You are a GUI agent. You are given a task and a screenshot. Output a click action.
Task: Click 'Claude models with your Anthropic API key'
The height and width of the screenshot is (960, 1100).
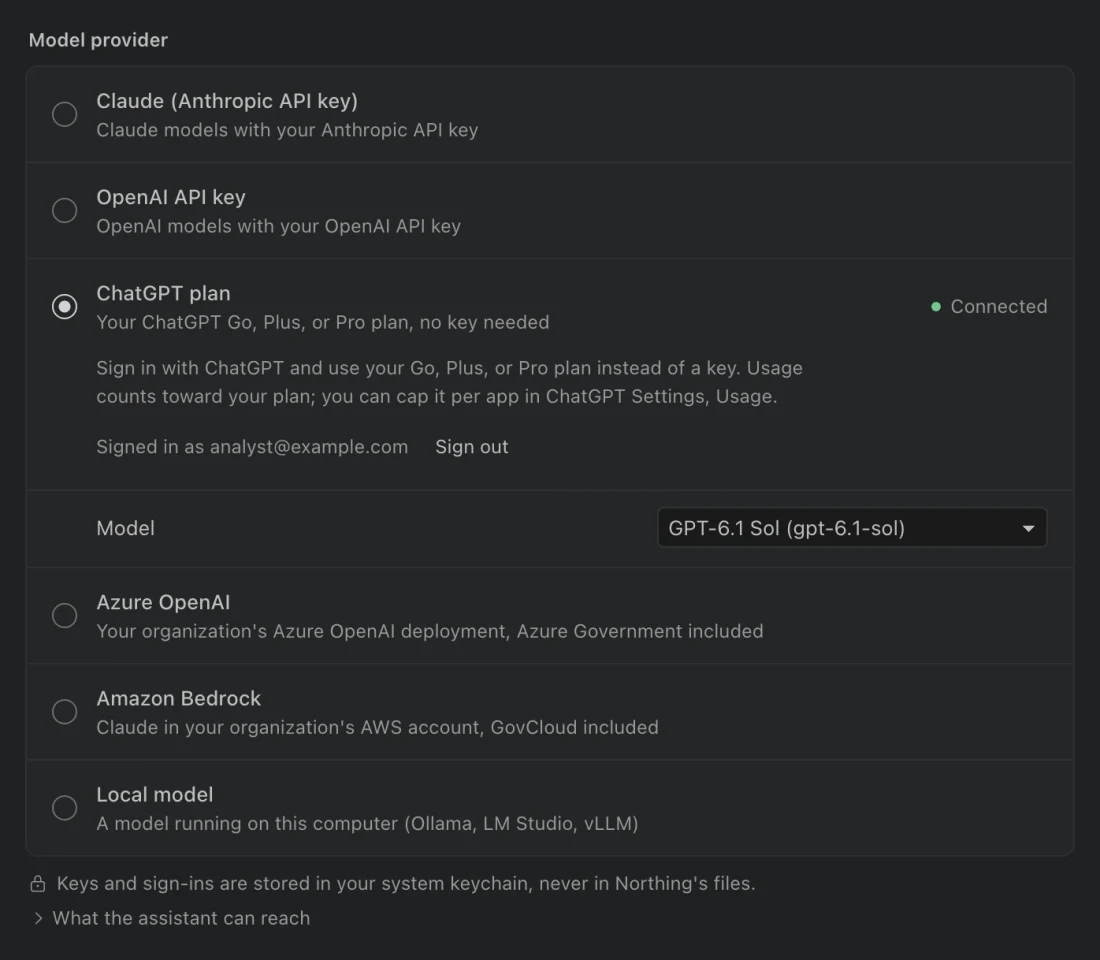(287, 130)
